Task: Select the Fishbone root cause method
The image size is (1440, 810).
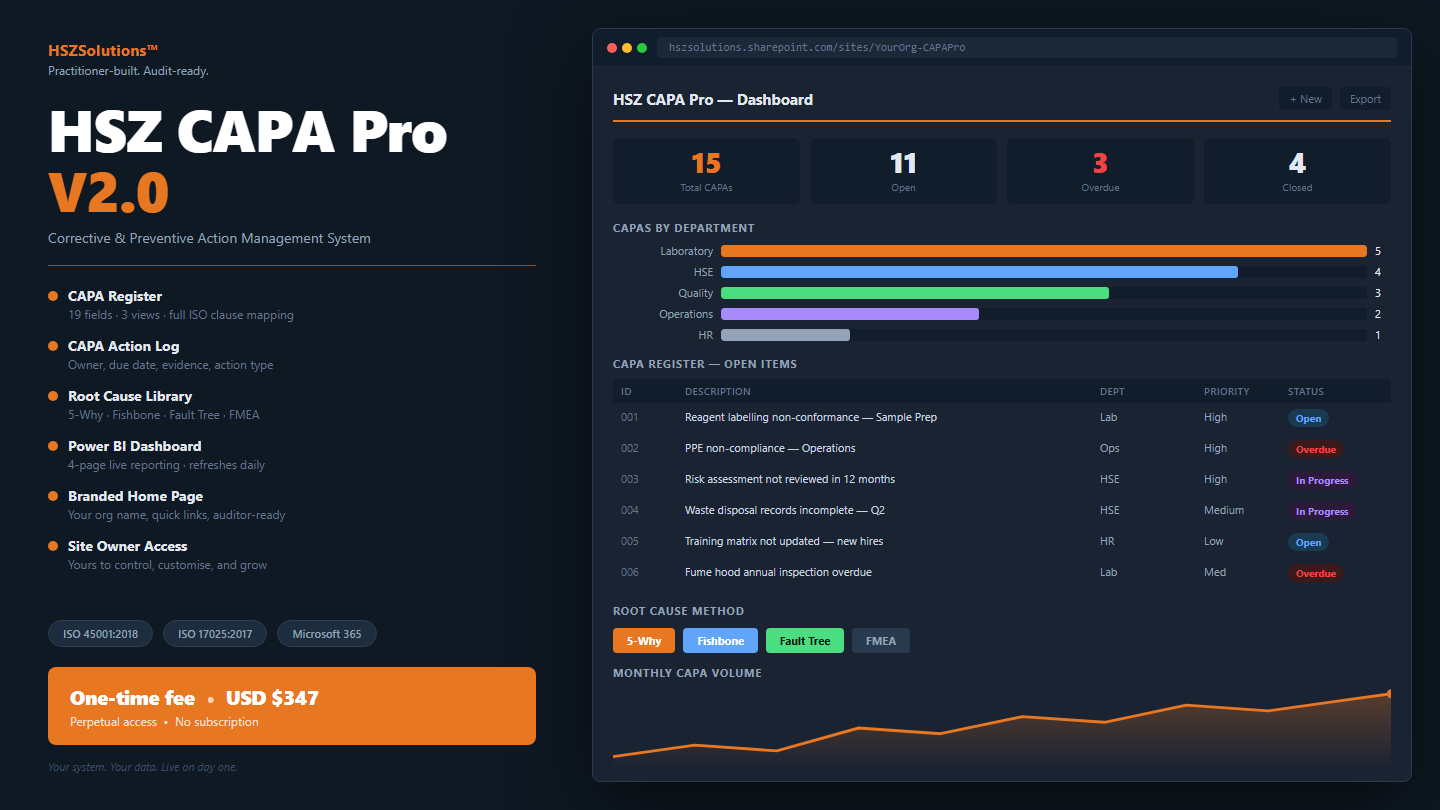Action: (x=720, y=641)
